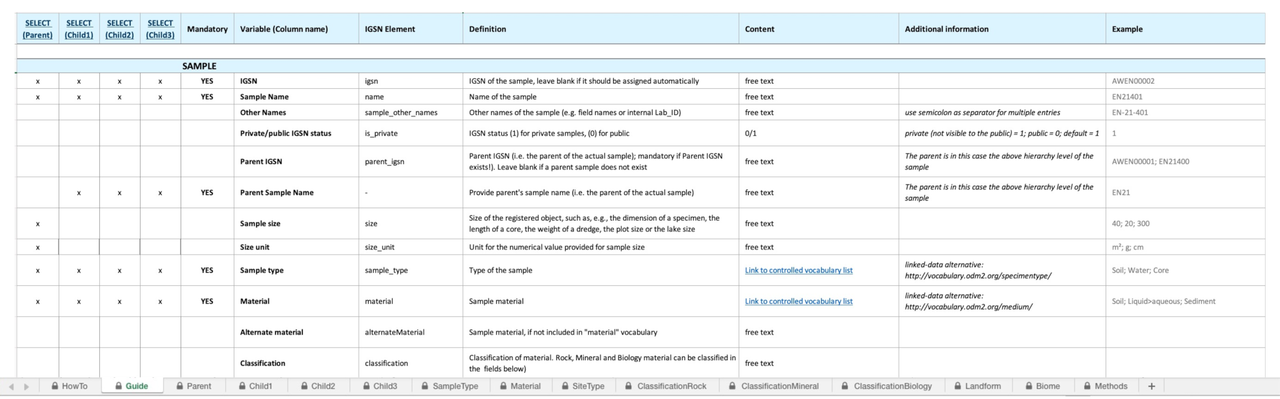Select the Mandatory column header cell
The image size is (1280, 399).
[207, 29]
